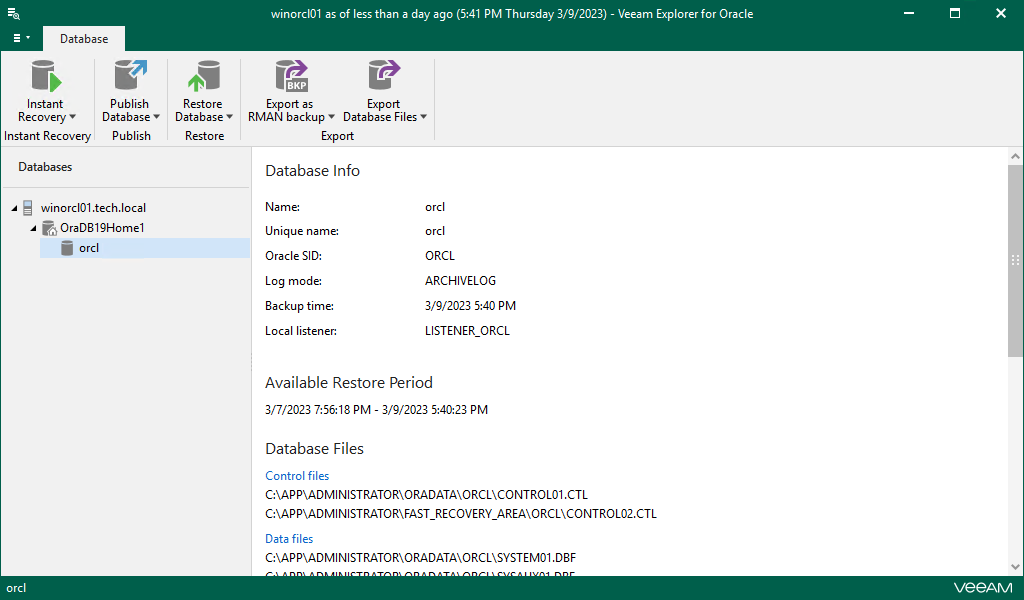This screenshot has height=600, width=1024.
Task: Click the Restore Database icon
Action: 203,77
